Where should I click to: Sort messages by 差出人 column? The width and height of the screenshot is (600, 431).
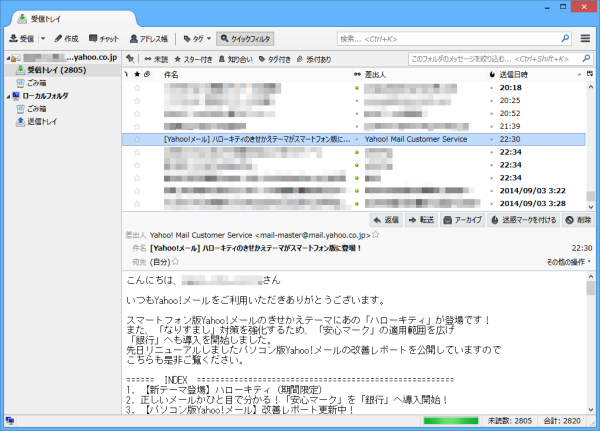[424, 75]
